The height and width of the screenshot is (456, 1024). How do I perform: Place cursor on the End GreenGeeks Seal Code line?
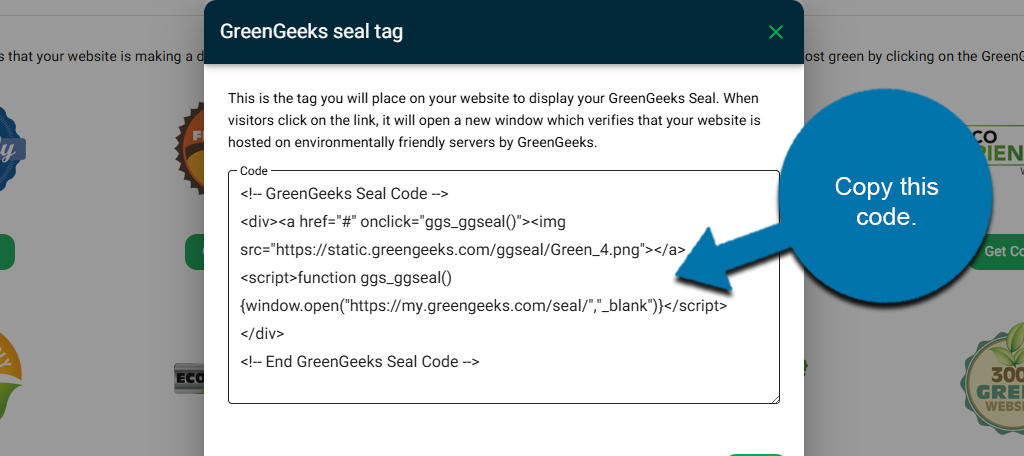coord(360,362)
